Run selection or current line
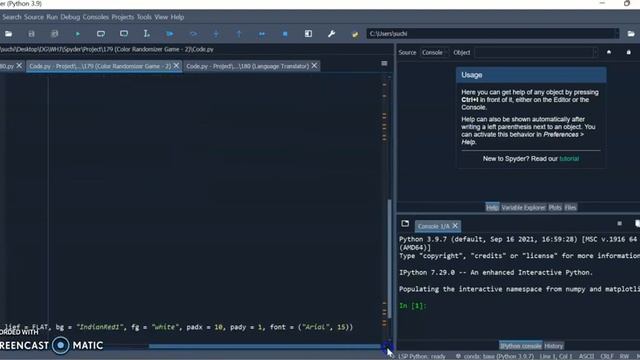This screenshot has width=640, height=360. coord(147,34)
